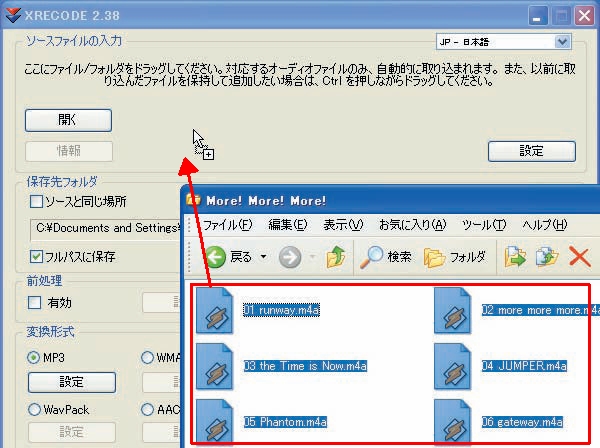
Task: Open the お気に入り(A) menu
Action: (x=412, y=225)
